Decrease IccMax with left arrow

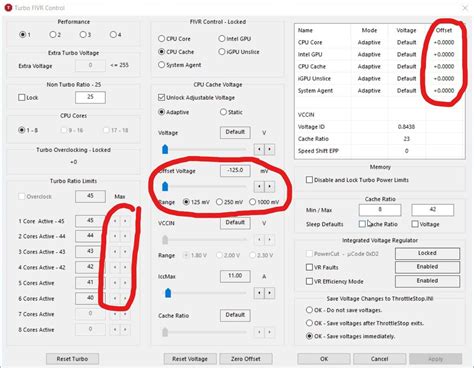259,293
